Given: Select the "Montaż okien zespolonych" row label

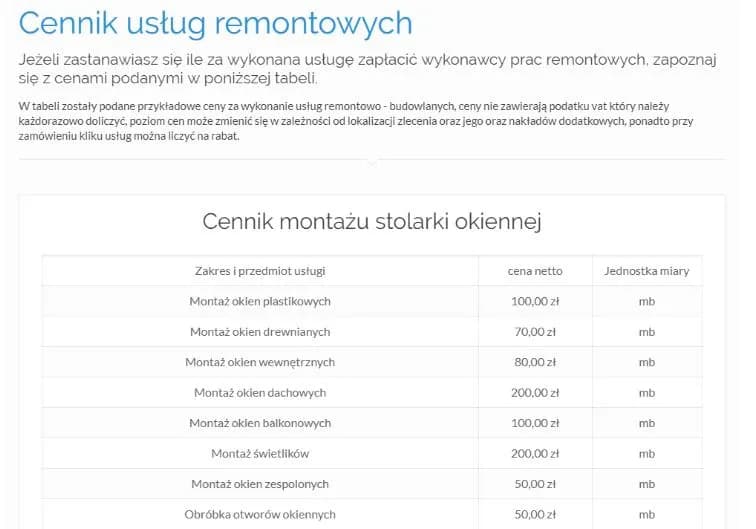Looking at the screenshot, I should tap(260, 484).
